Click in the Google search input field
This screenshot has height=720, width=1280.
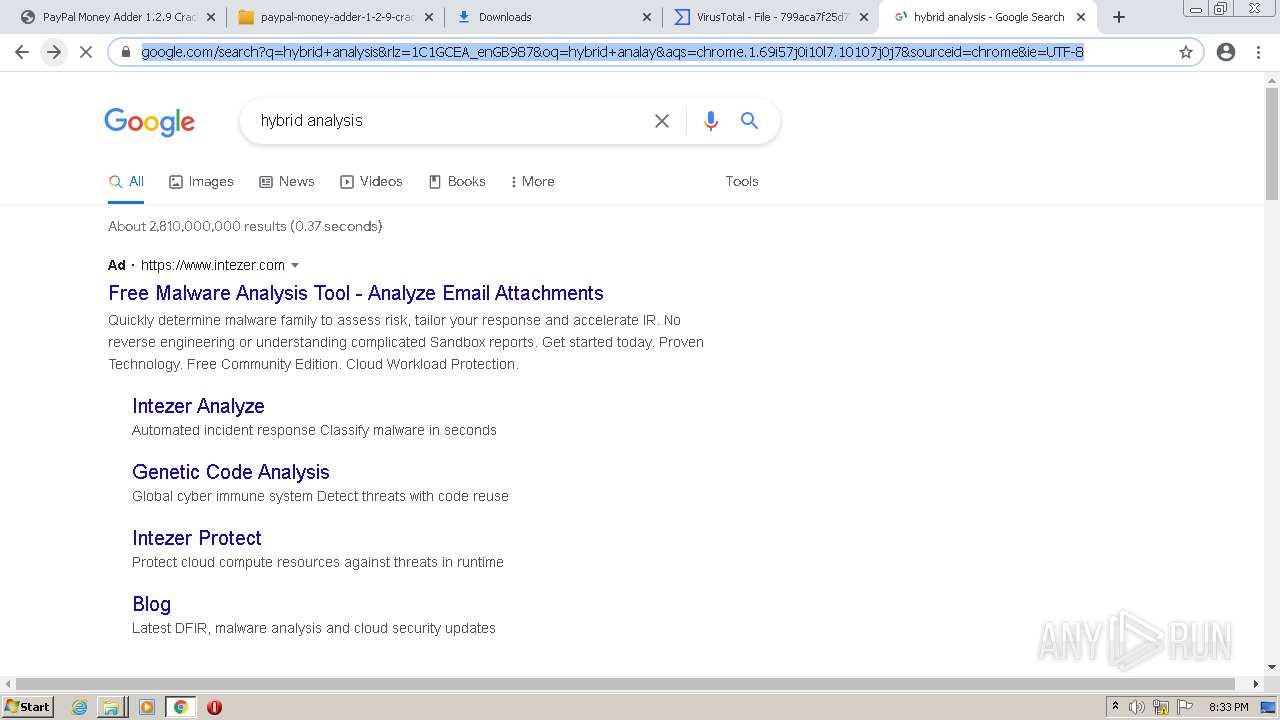click(450, 121)
